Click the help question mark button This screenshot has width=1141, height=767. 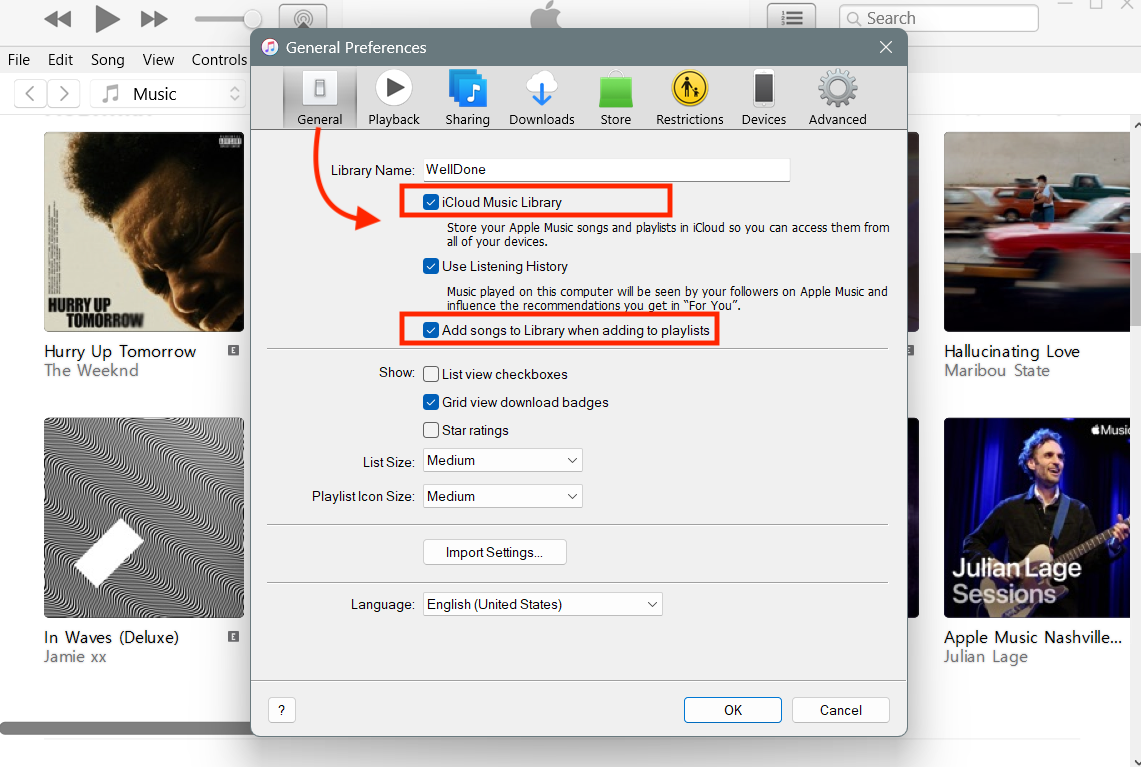(282, 710)
